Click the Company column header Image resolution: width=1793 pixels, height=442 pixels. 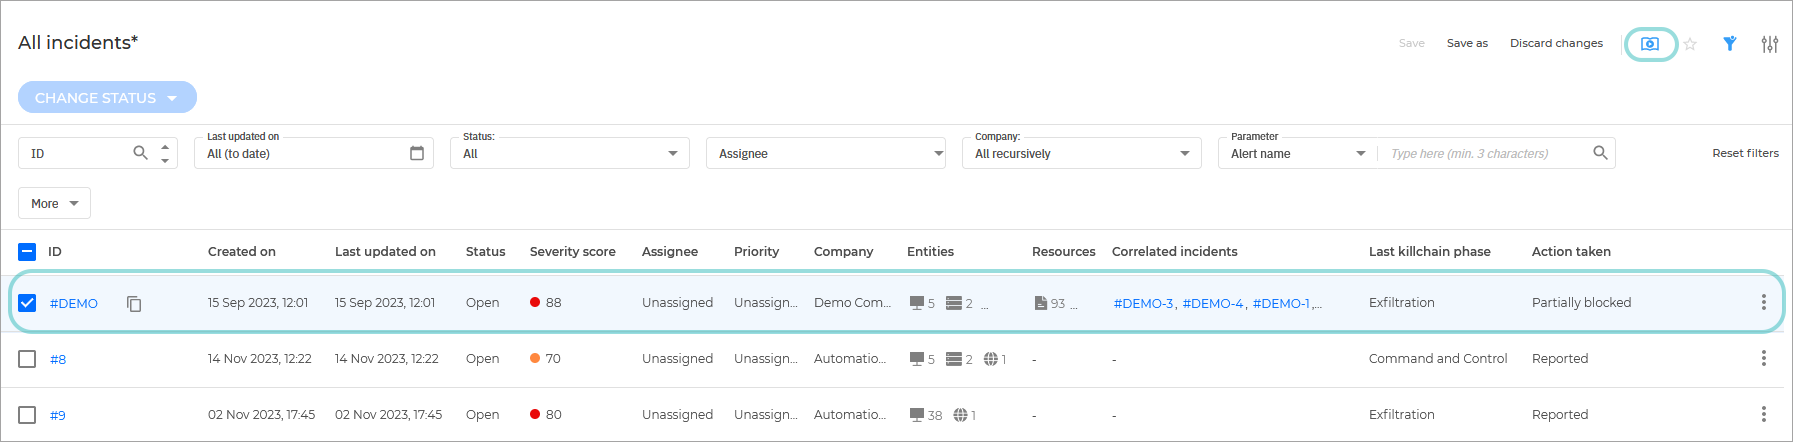tap(843, 252)
